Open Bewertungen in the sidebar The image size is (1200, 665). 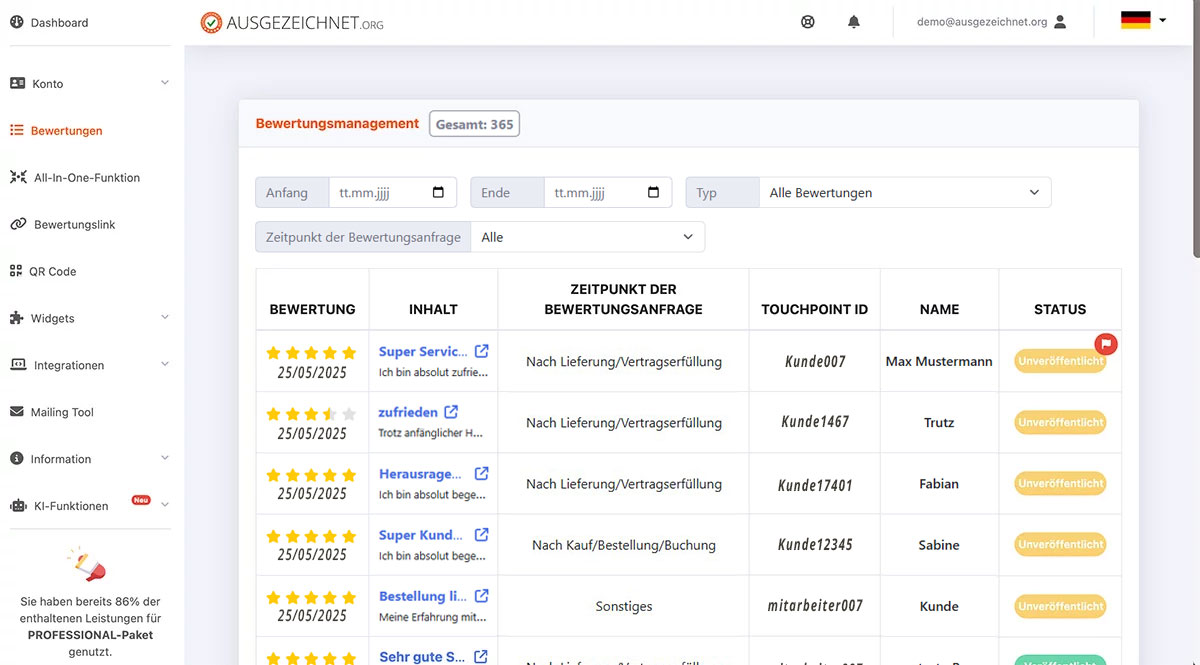pos(66,131)
